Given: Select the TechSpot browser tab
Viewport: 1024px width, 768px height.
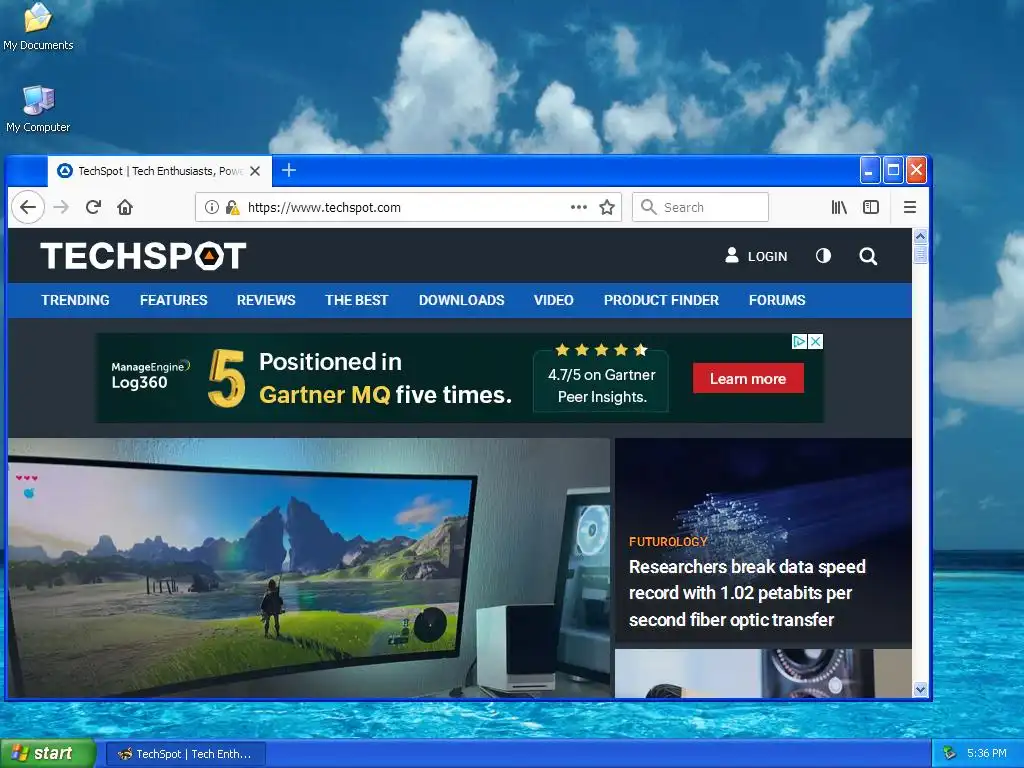Looking at the screenshot, I should point(159,171).
